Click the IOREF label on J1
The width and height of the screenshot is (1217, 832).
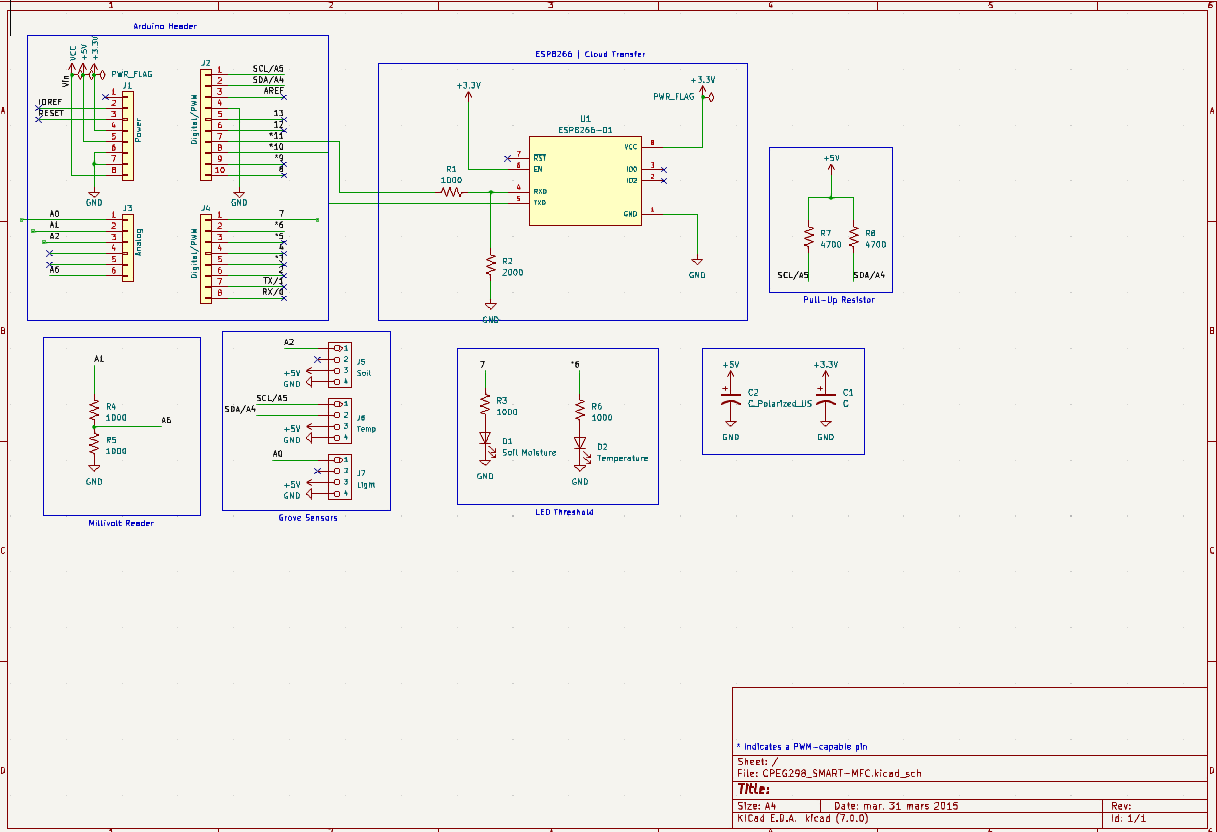tap(50, 102)
